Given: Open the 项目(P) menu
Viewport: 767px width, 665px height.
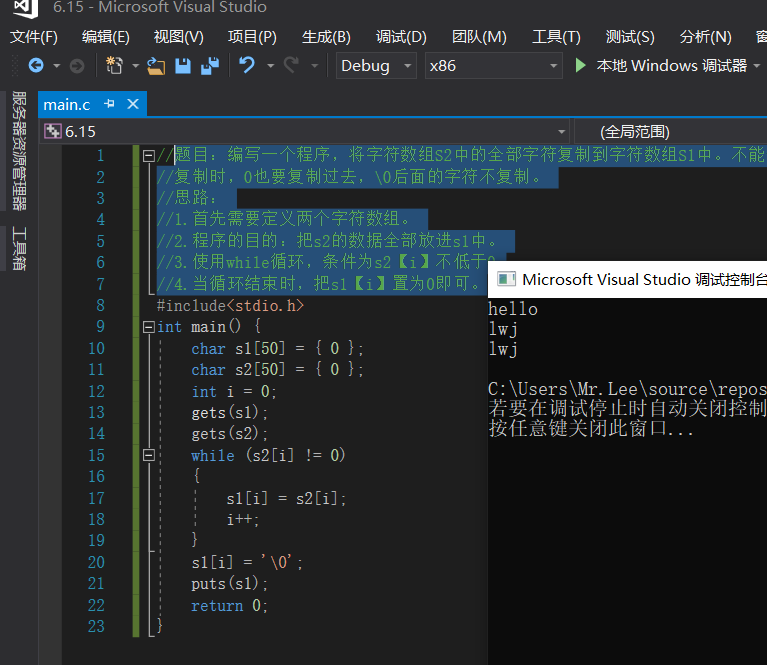Looking at the screenshot, I should click(x=252, y=37).
